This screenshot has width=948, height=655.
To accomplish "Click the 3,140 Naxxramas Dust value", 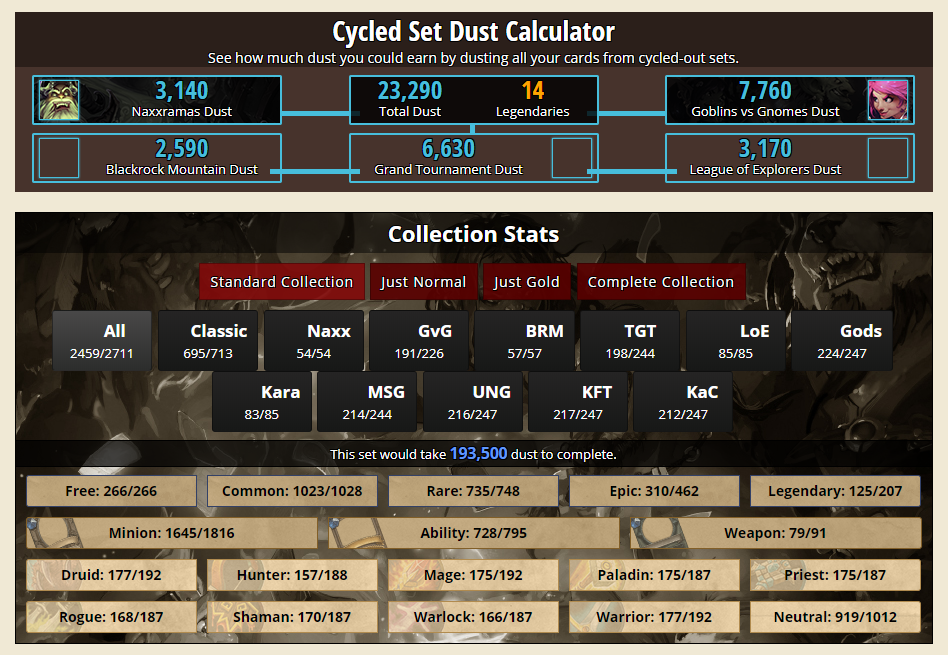I will [181, 91].
